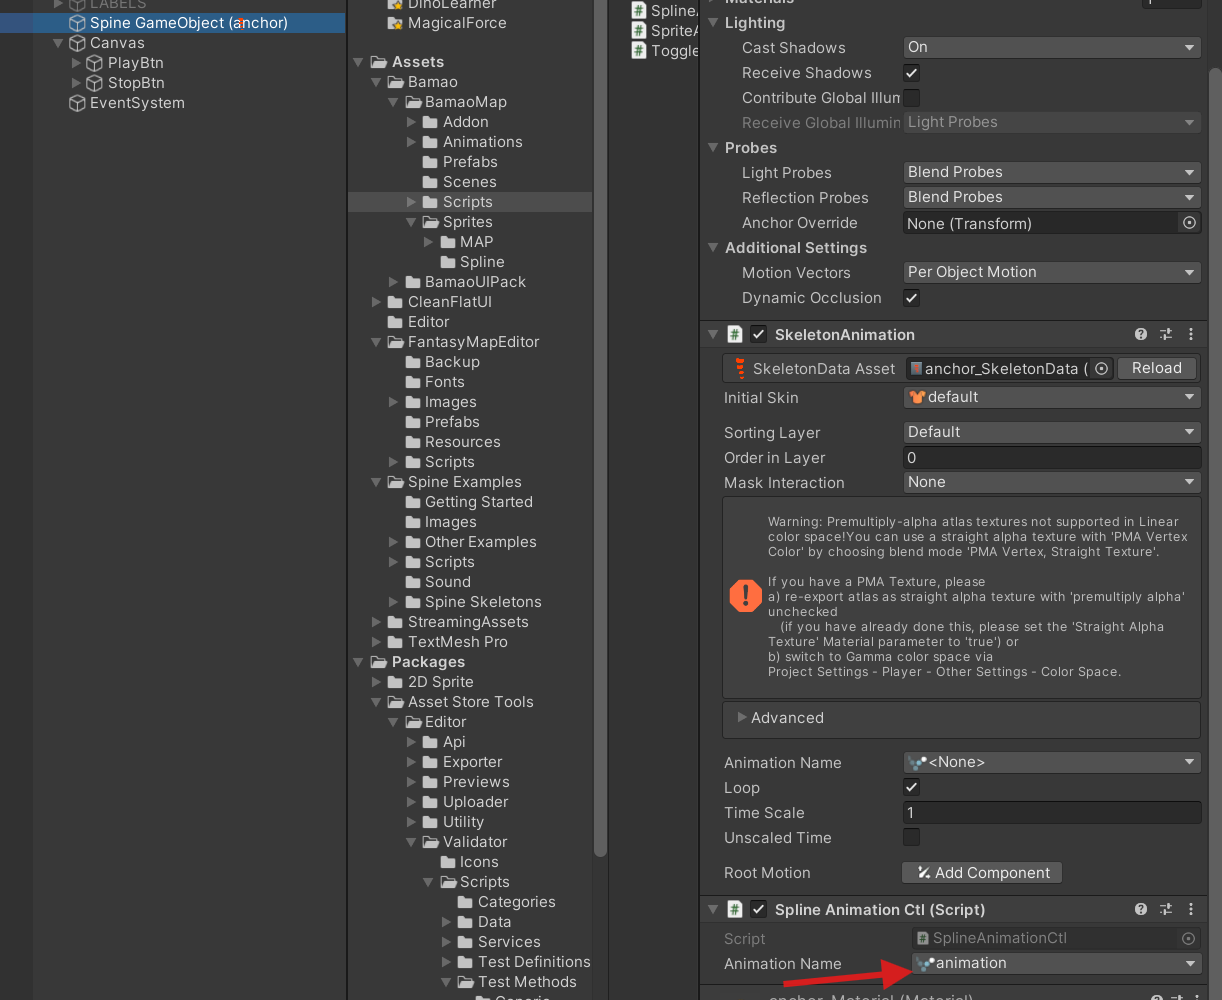
Task: Open Spline Animation Ctl help icon
Action: [1141, 910]
